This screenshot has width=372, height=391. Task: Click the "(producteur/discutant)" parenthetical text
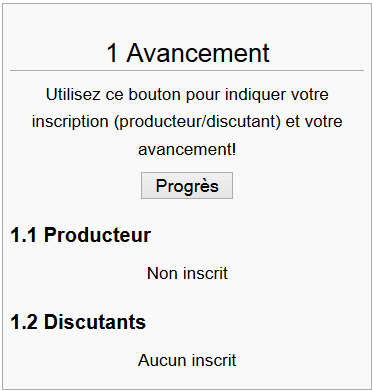[x=197, y=122]
